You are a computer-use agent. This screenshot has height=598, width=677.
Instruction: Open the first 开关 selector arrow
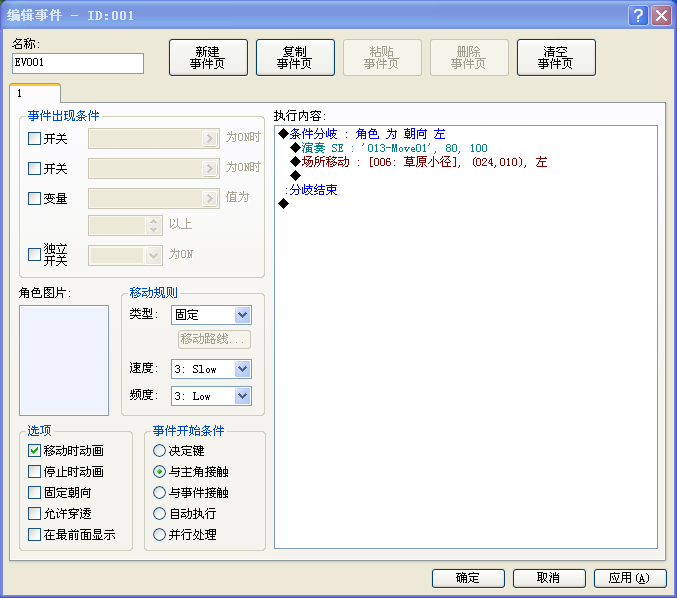(x=210, y=139)
